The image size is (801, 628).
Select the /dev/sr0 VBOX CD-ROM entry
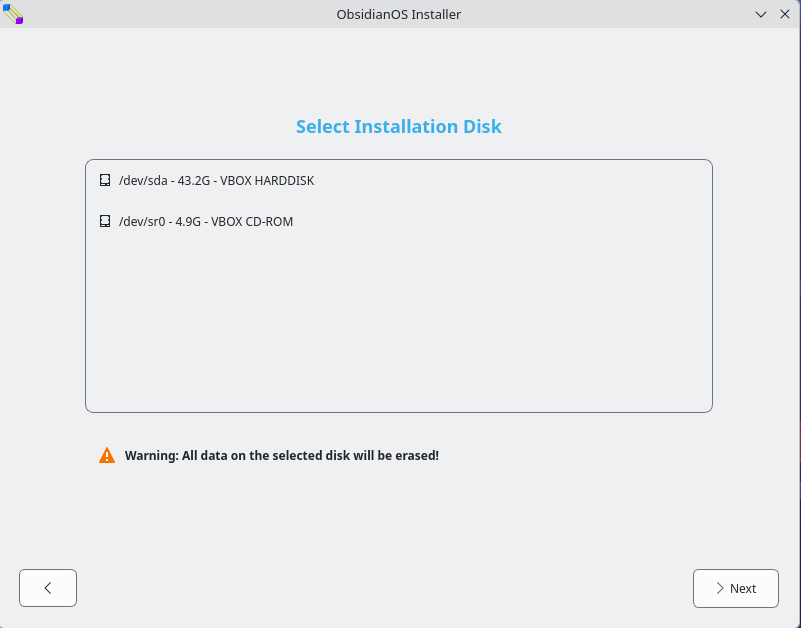point(205,221)
